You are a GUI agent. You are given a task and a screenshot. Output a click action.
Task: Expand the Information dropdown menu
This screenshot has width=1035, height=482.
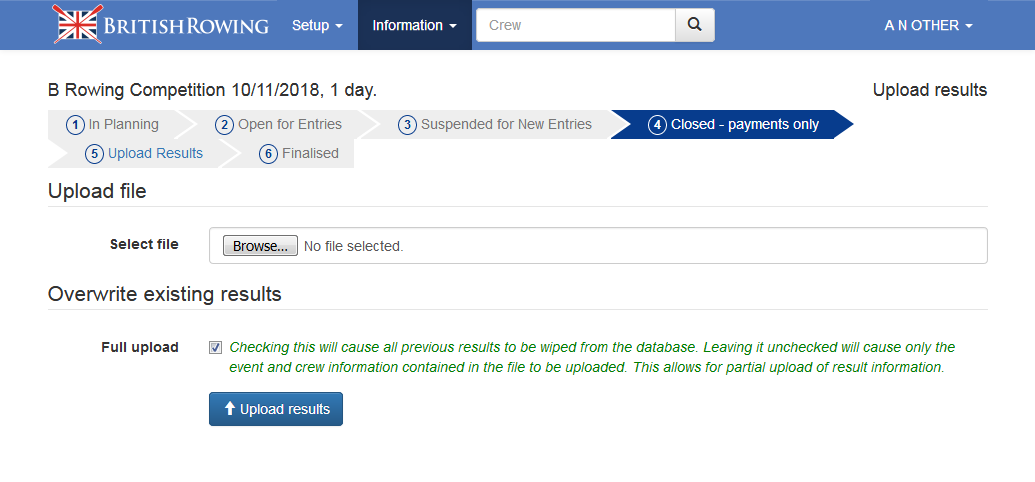coord(414,25)
